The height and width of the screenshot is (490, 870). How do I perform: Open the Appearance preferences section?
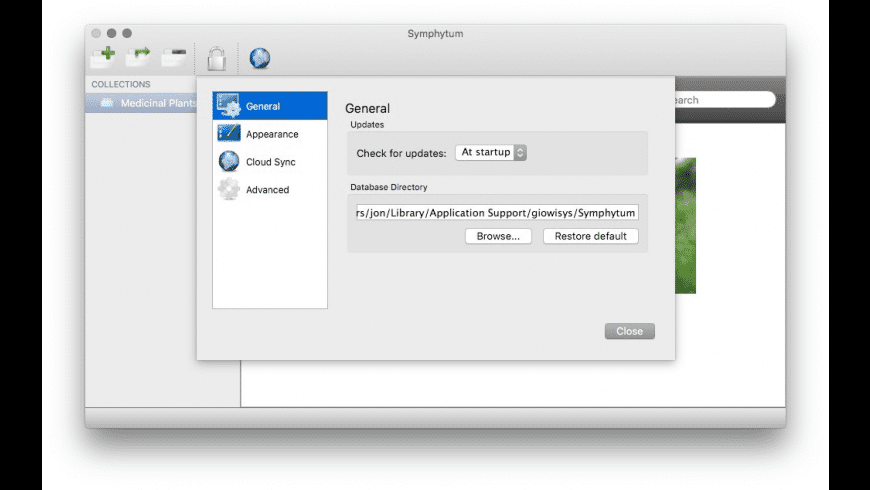tap(270, 134)
